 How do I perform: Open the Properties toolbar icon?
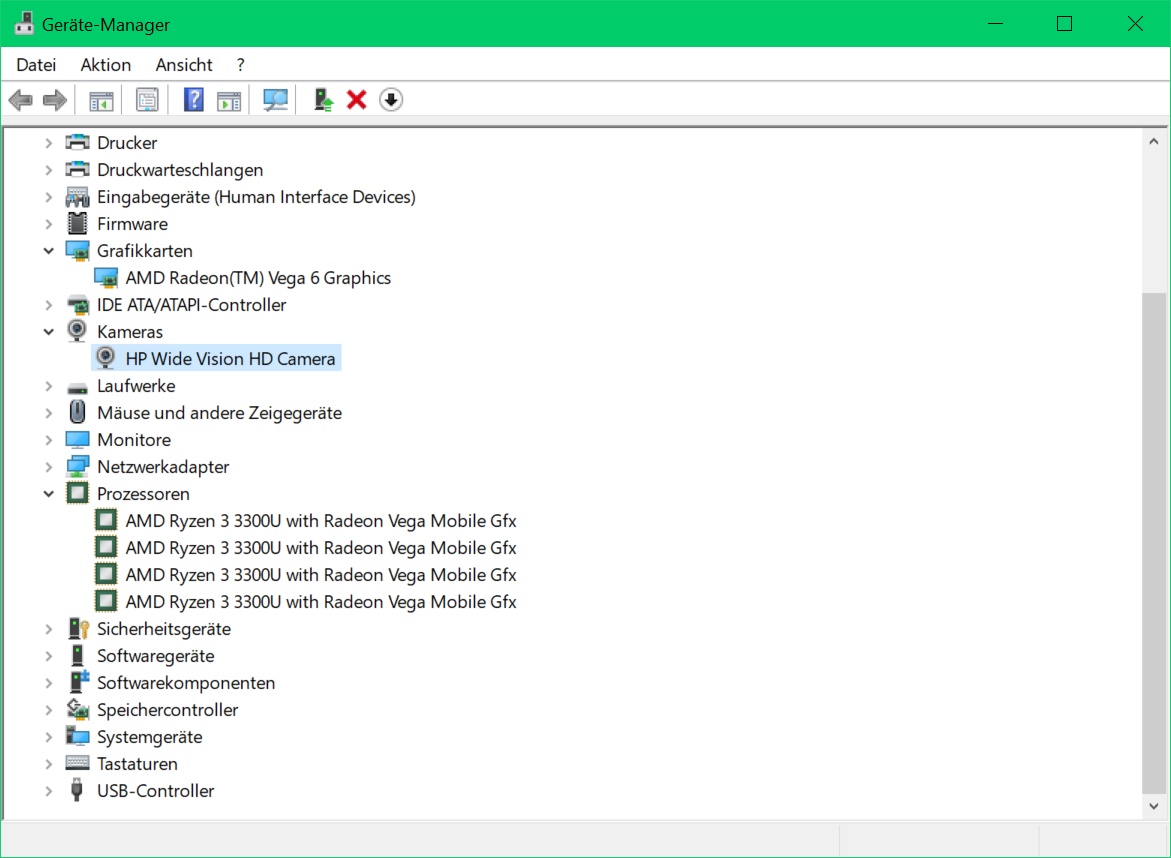click(147, 99)
